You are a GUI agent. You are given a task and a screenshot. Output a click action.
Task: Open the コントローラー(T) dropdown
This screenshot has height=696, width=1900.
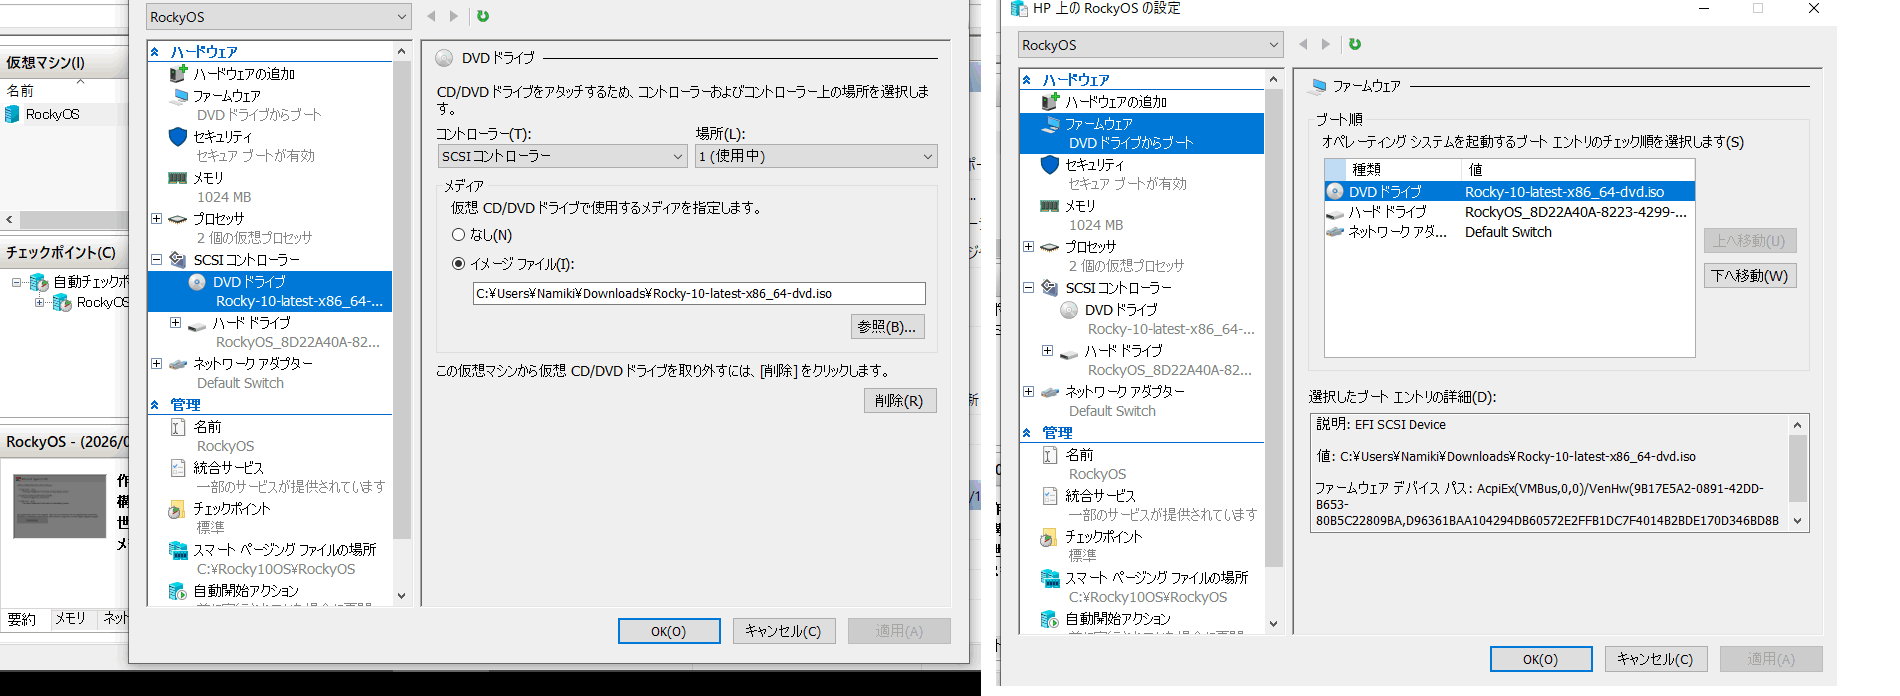pos(563,156)
